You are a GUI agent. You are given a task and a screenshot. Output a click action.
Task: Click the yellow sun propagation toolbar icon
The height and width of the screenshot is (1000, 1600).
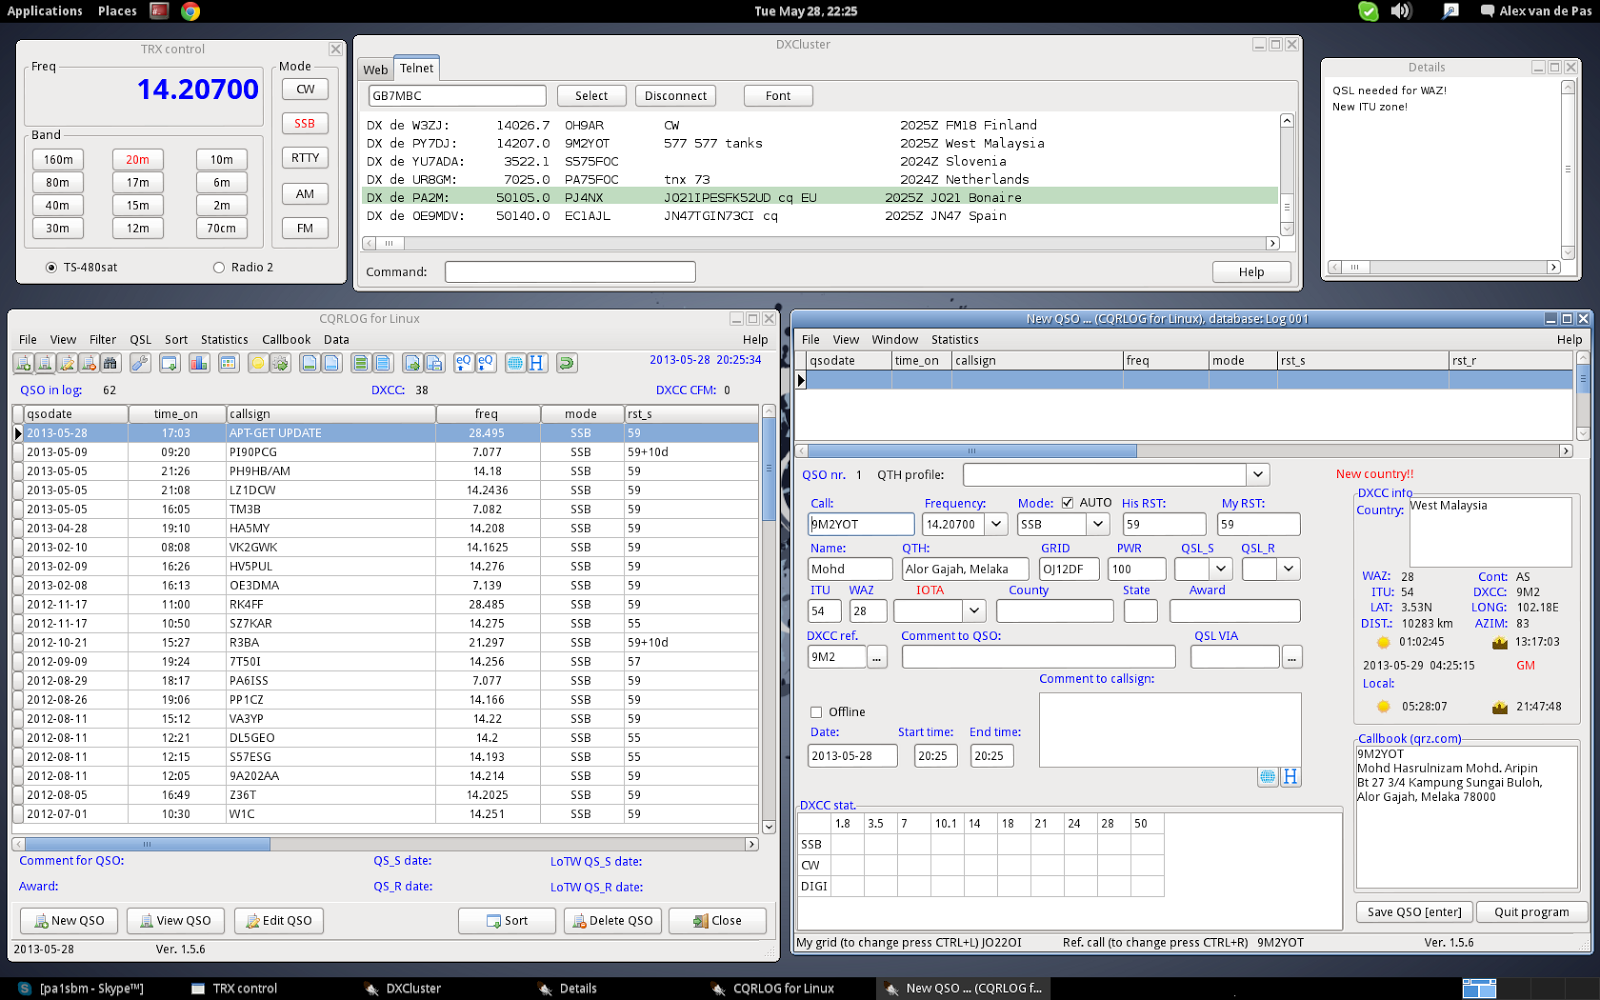tap(257, 363)
